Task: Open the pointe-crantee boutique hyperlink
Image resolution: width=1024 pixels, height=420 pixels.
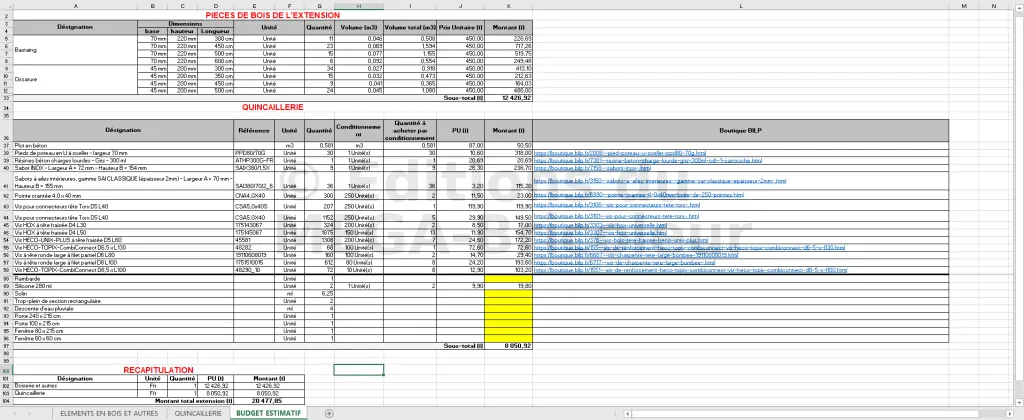Action: pos(639,195)
